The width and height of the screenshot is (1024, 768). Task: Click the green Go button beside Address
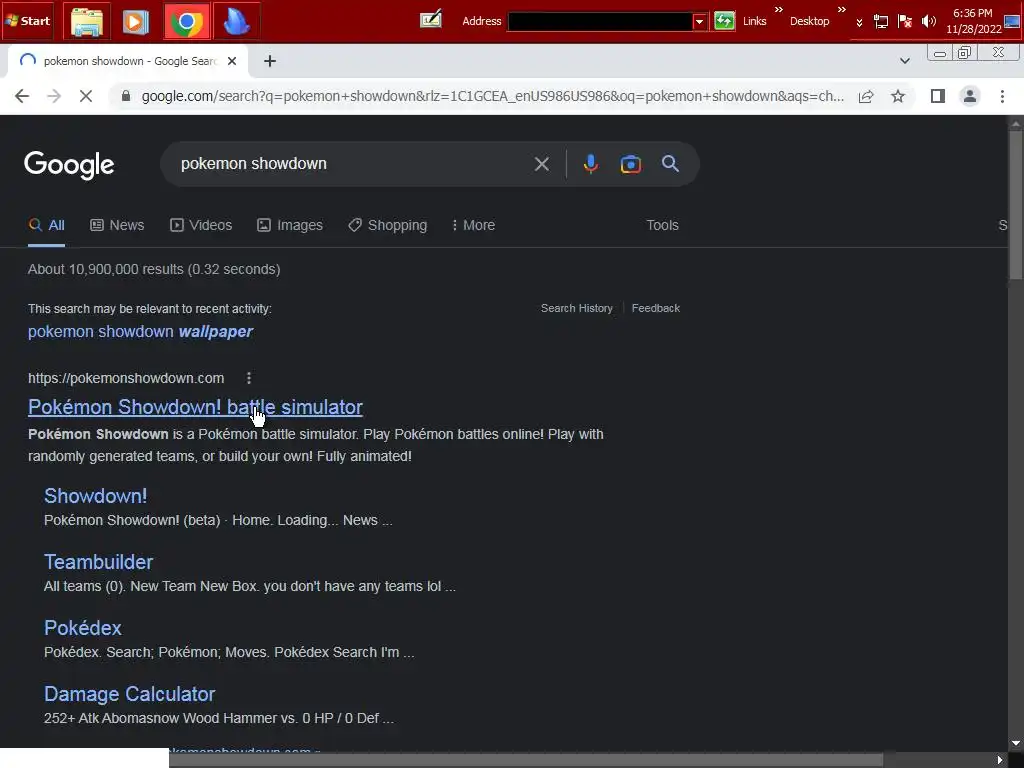[724, 21]
